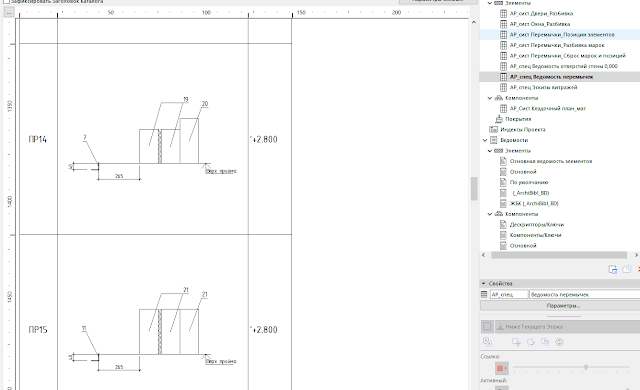Click the clone folder icon below the tree

coord(627,269)
